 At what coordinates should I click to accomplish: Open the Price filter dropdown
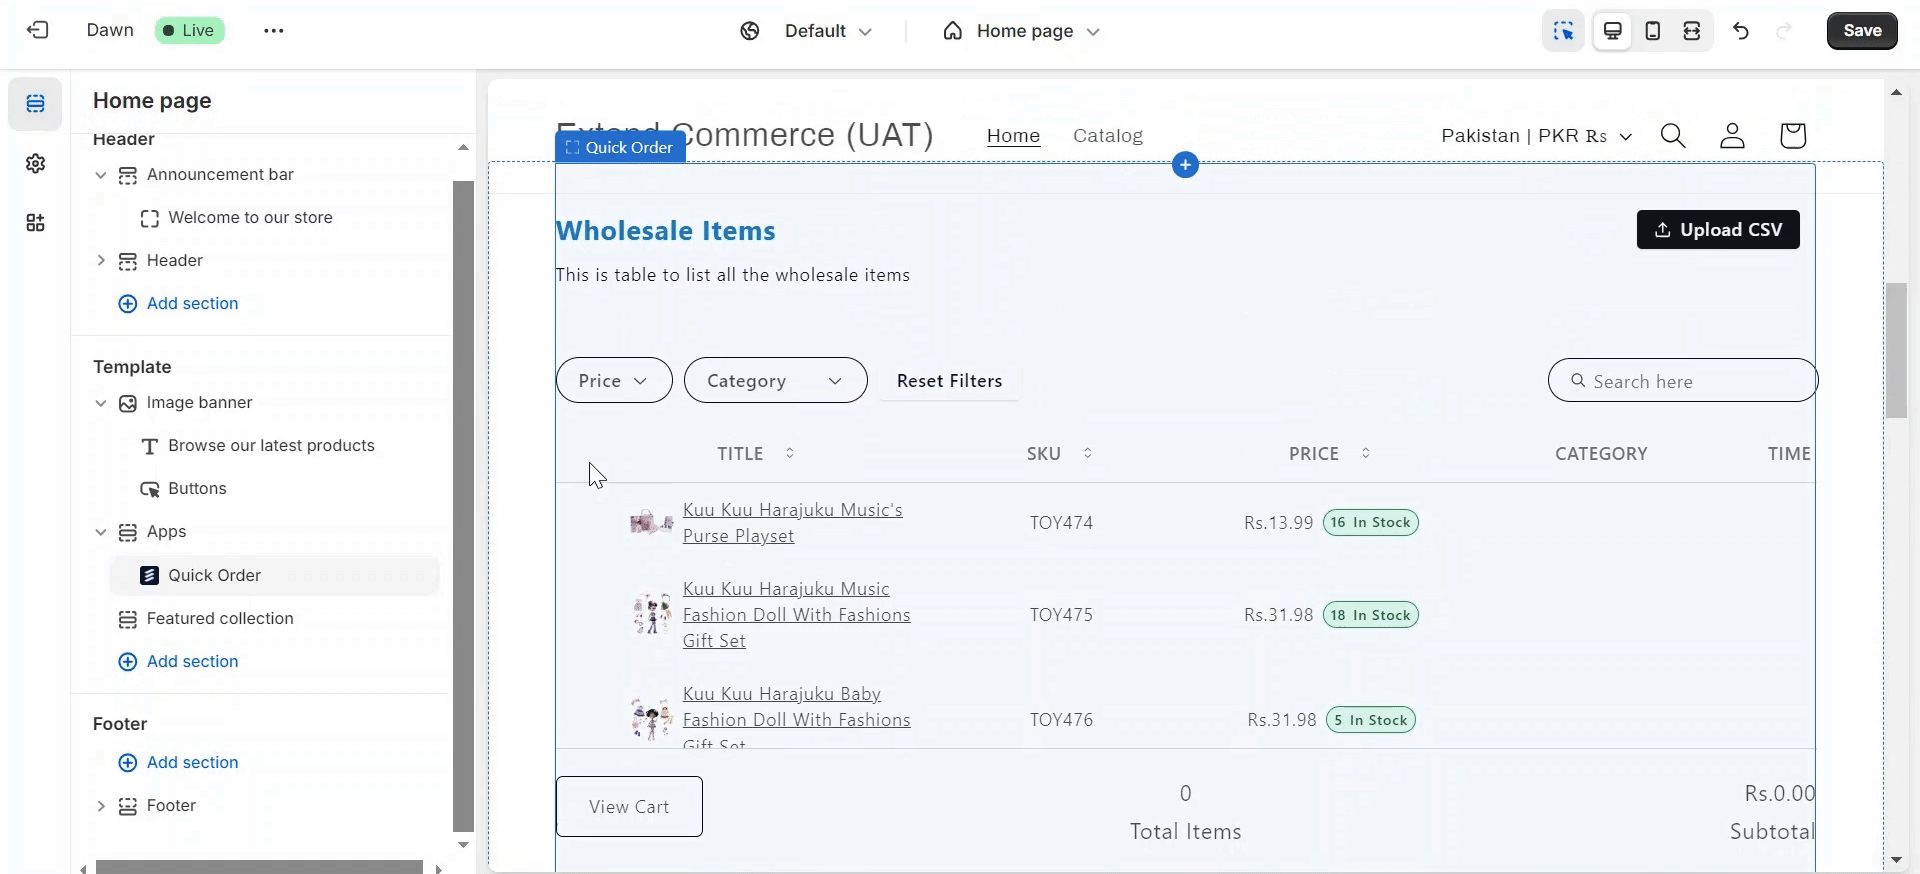pos(614,381)
